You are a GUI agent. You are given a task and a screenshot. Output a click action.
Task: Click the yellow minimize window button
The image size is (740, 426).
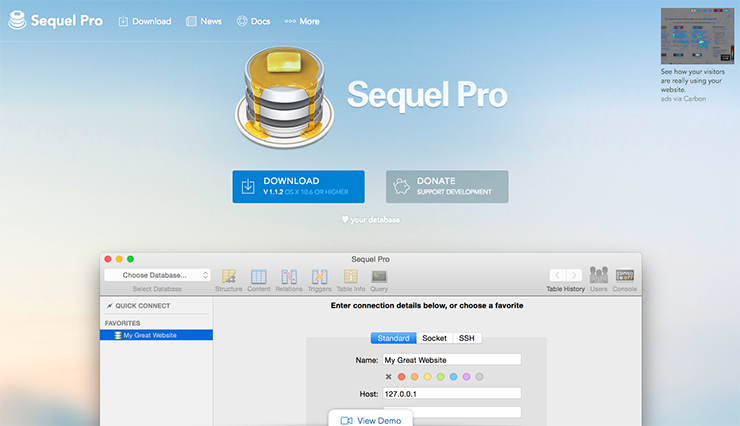click(x=119, y=259)
